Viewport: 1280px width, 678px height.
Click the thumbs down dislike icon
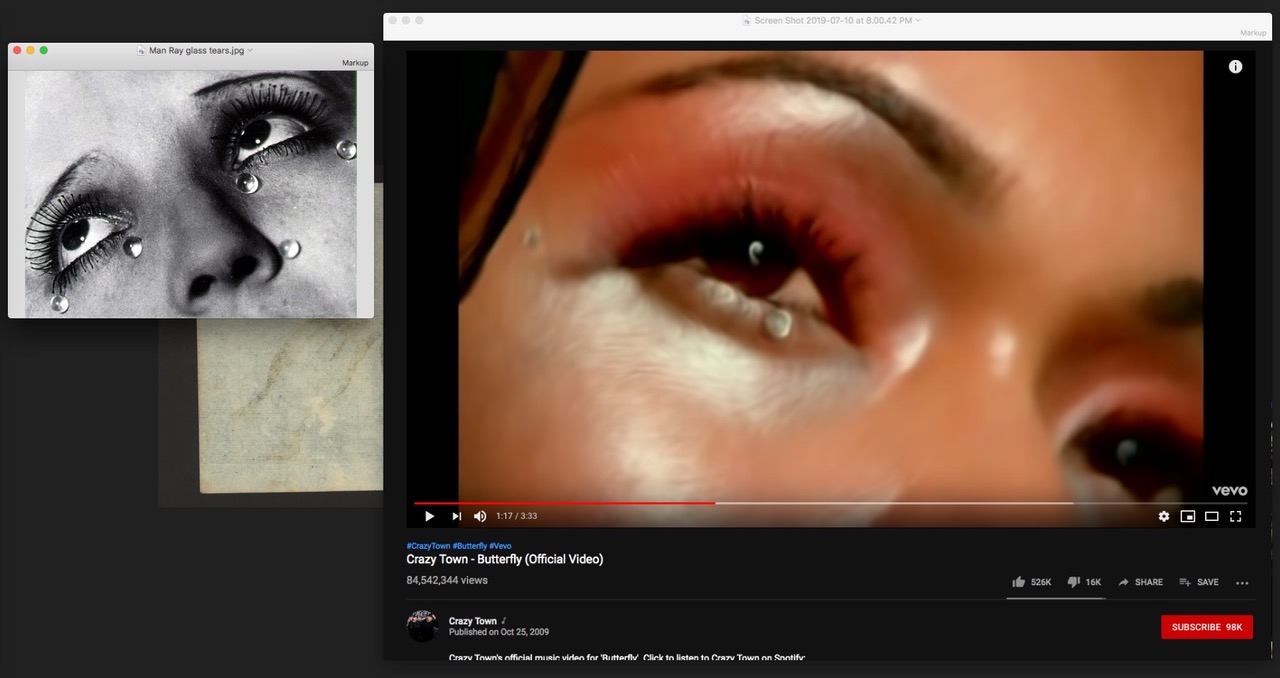click(1073, 582)
